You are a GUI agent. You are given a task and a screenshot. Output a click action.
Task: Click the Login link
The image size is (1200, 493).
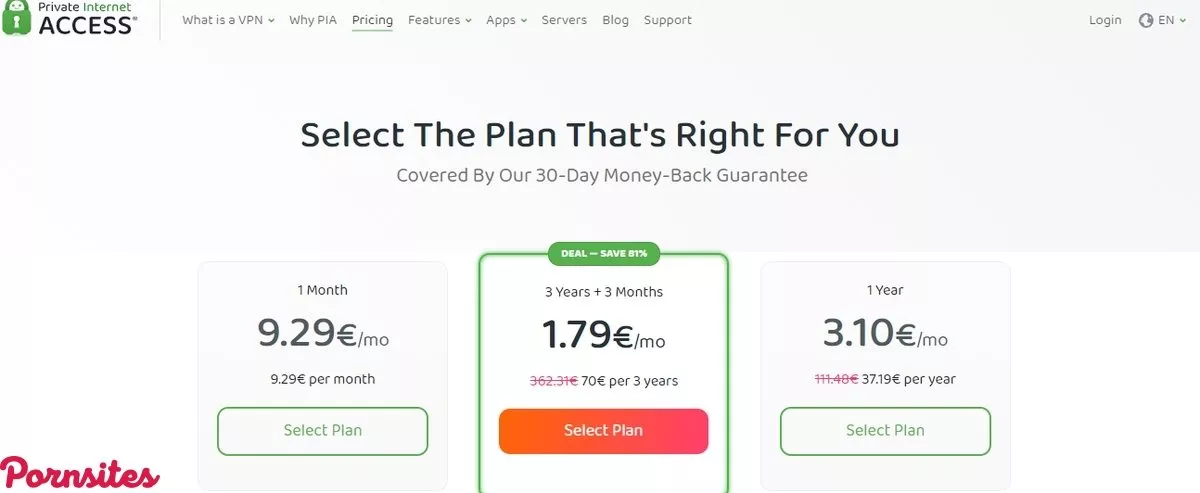(x=1105, y=20)
